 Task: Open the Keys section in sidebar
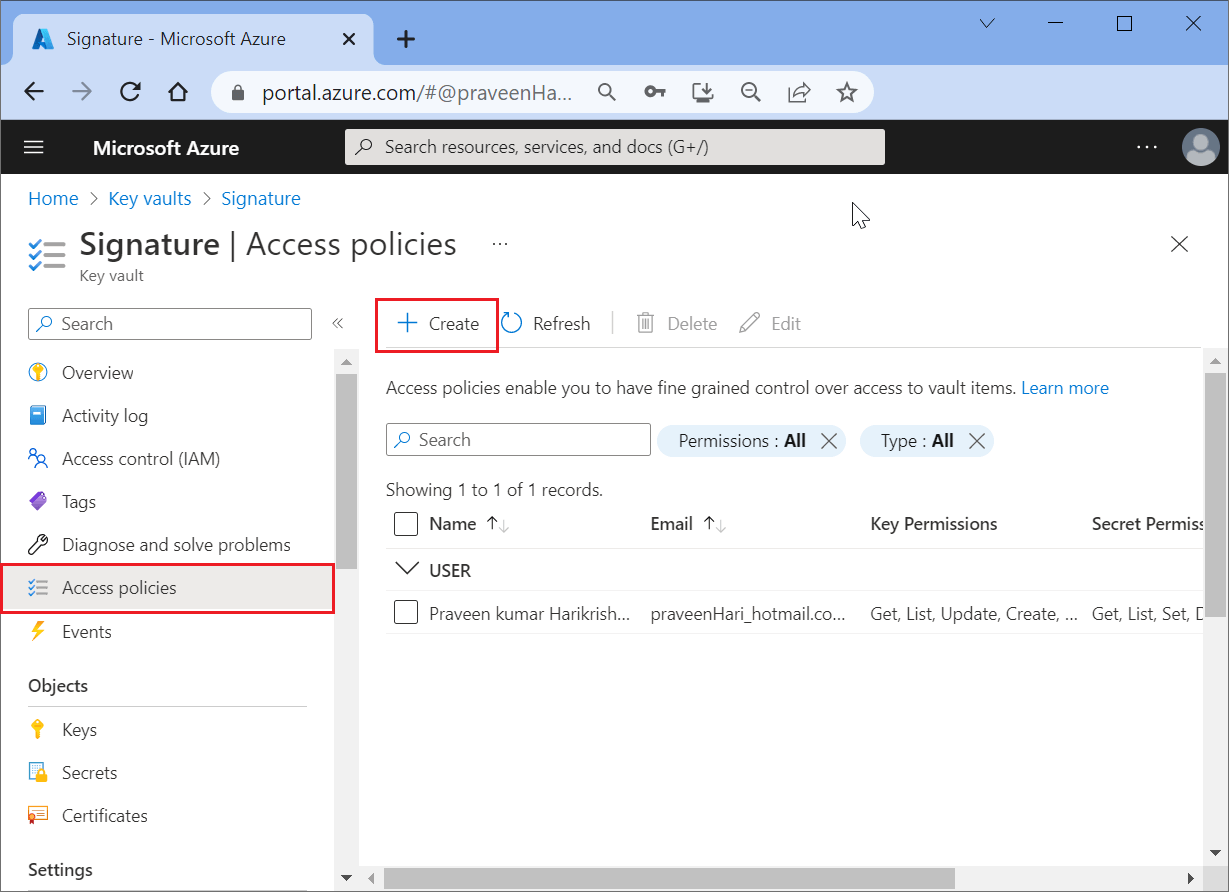point(79,730)
